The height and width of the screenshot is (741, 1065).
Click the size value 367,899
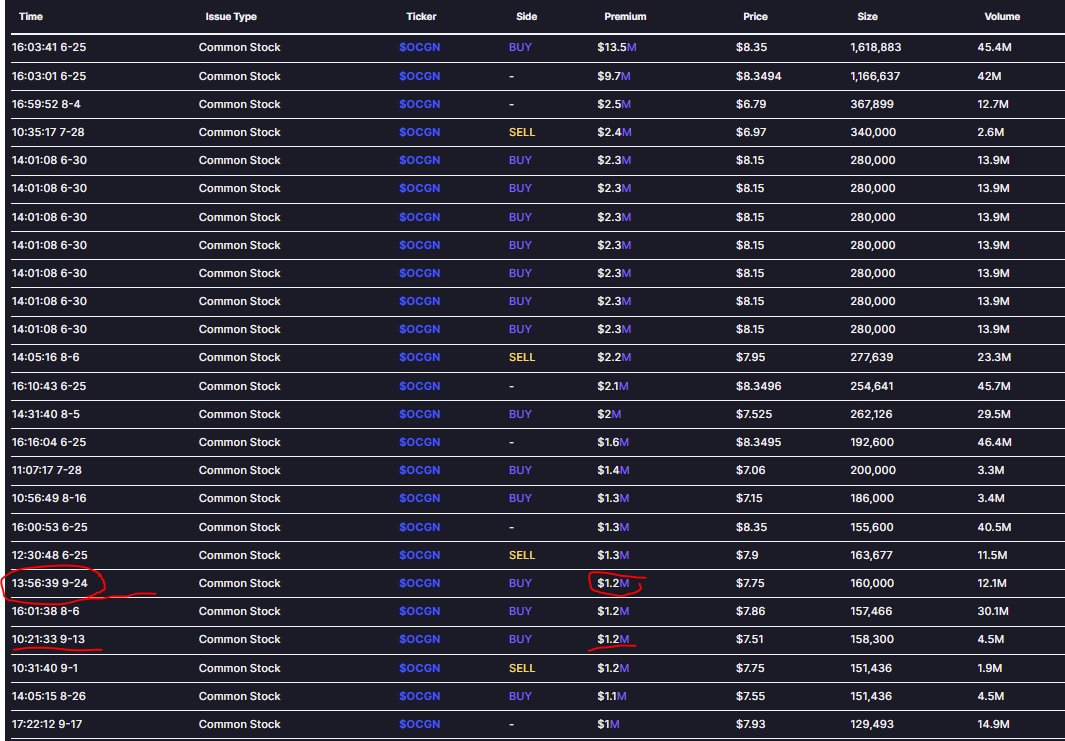(872, 104)
